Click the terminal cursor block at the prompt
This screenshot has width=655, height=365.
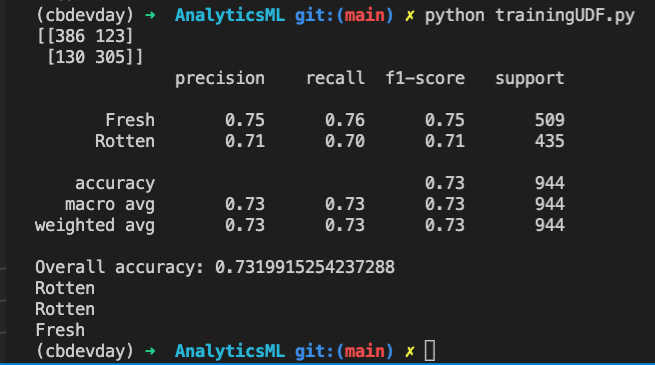(430, 350)
